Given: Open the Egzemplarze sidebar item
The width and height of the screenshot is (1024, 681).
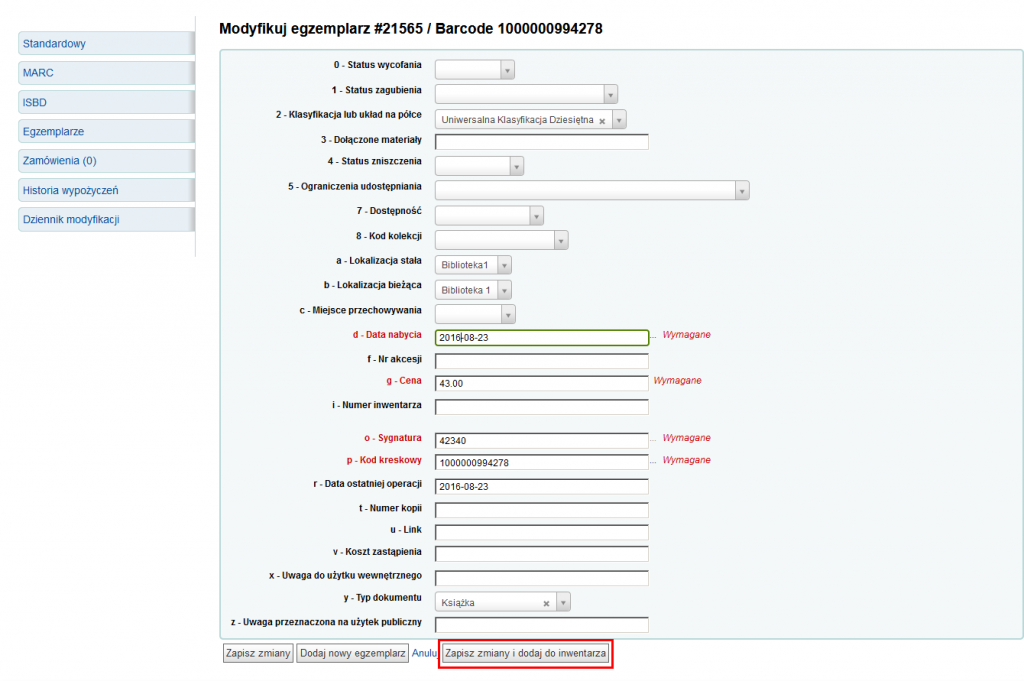Looking at the screenshot, I should [x=106, y=131].
